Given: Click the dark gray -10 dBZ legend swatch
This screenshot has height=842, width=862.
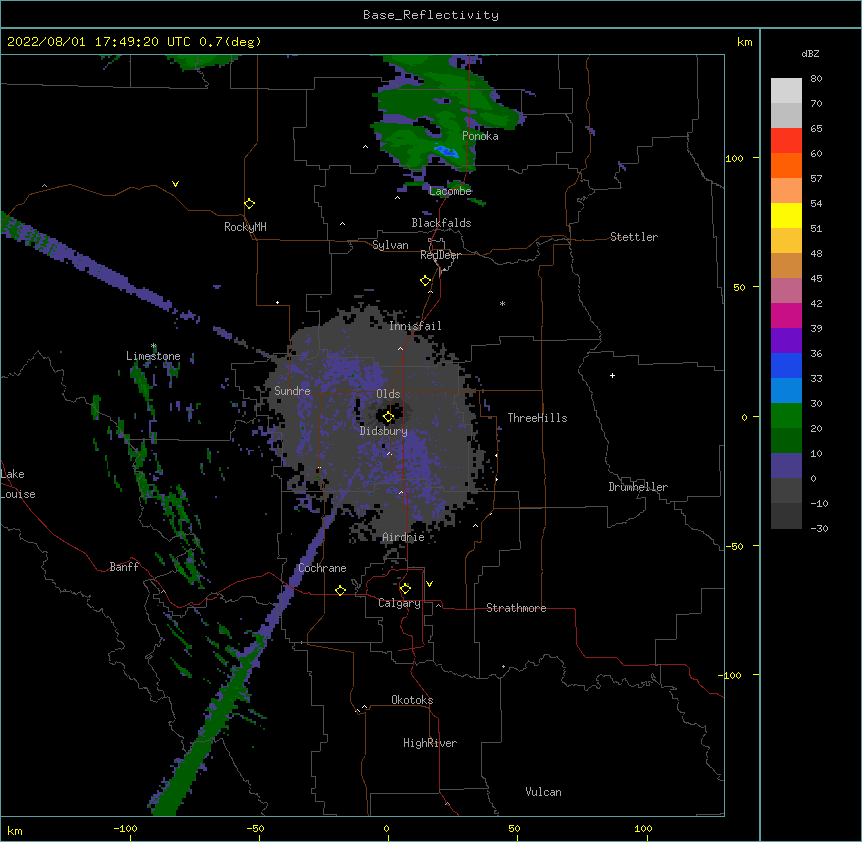Looking at the screenshot, I should pyautogui.click(x=786, y=516).
